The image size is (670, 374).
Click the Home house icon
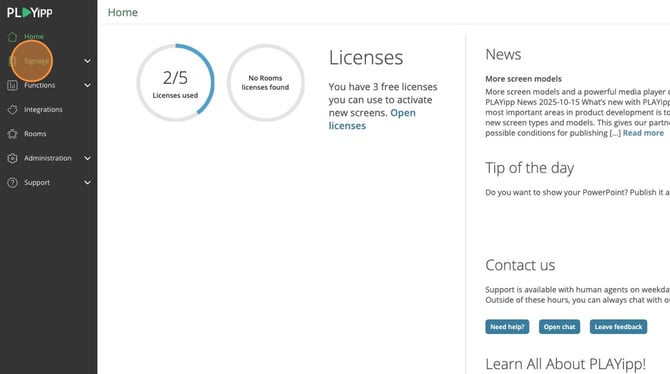coord(12,37)
